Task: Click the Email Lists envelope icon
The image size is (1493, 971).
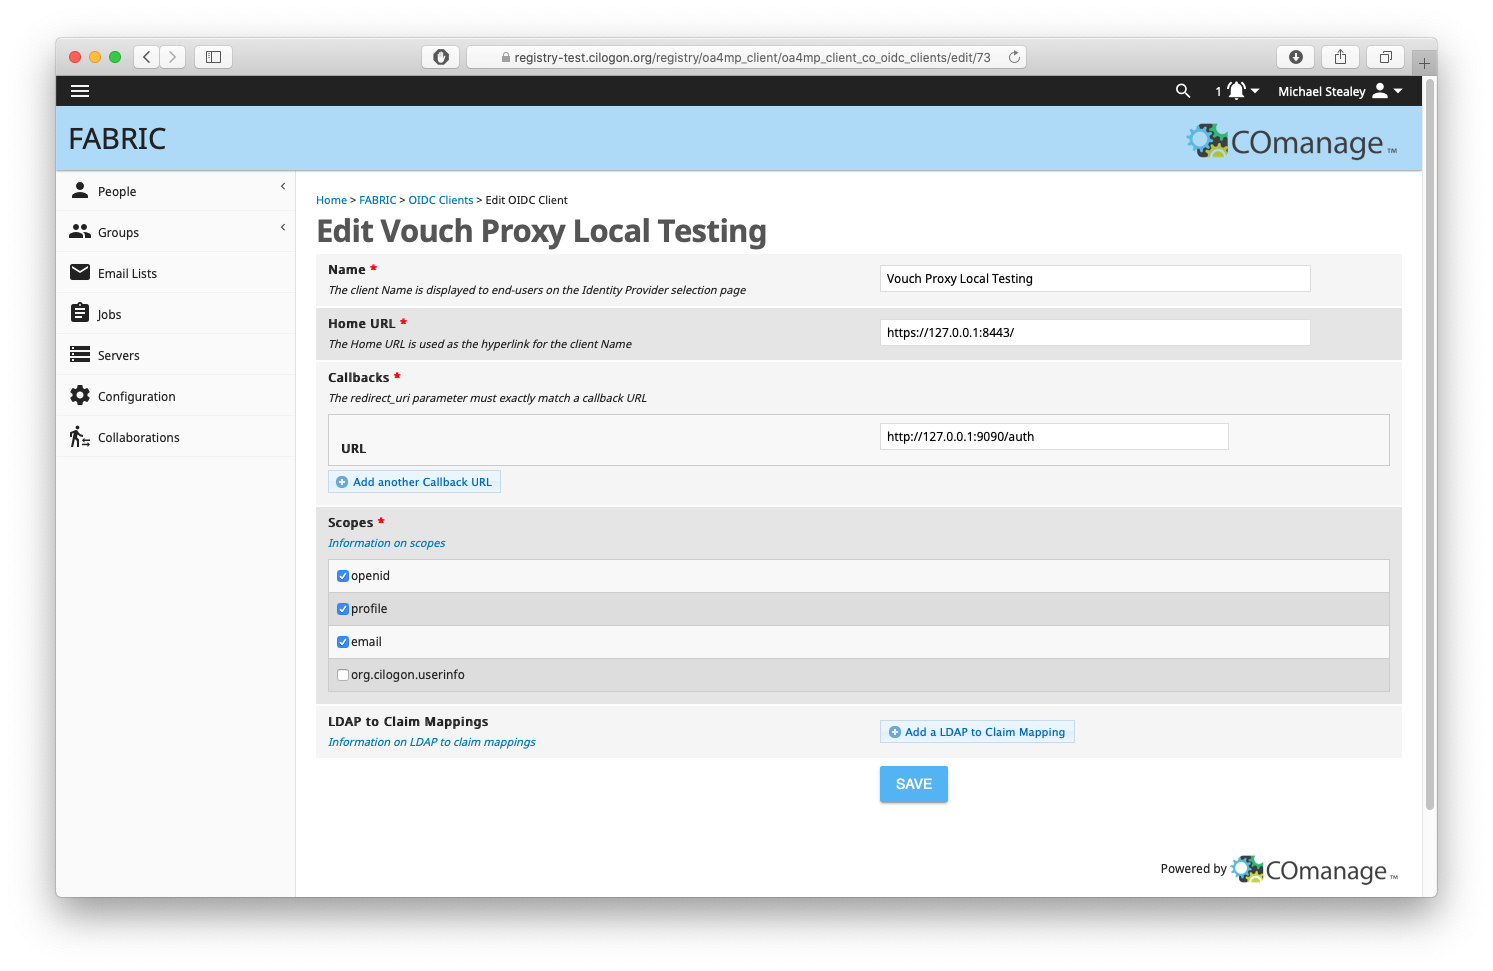Action: [x=80, y=272]
